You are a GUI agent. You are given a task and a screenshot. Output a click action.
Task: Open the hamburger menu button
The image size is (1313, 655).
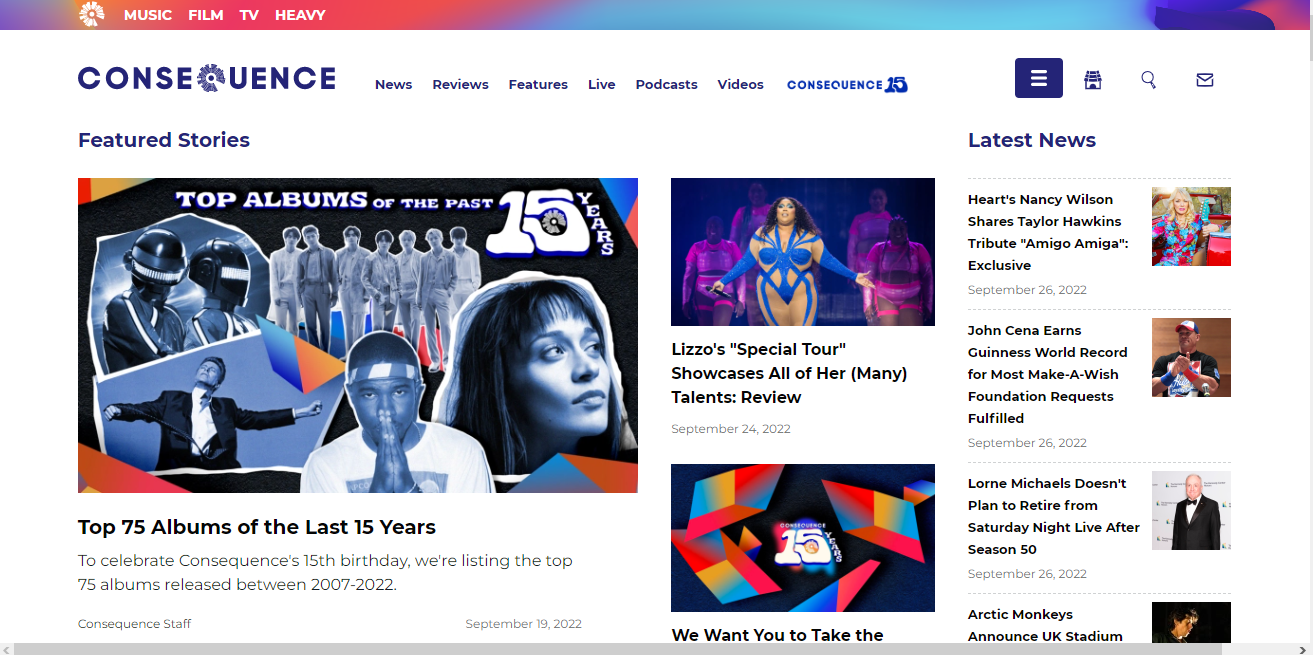pyautogui.click(x=1039, y=78)
